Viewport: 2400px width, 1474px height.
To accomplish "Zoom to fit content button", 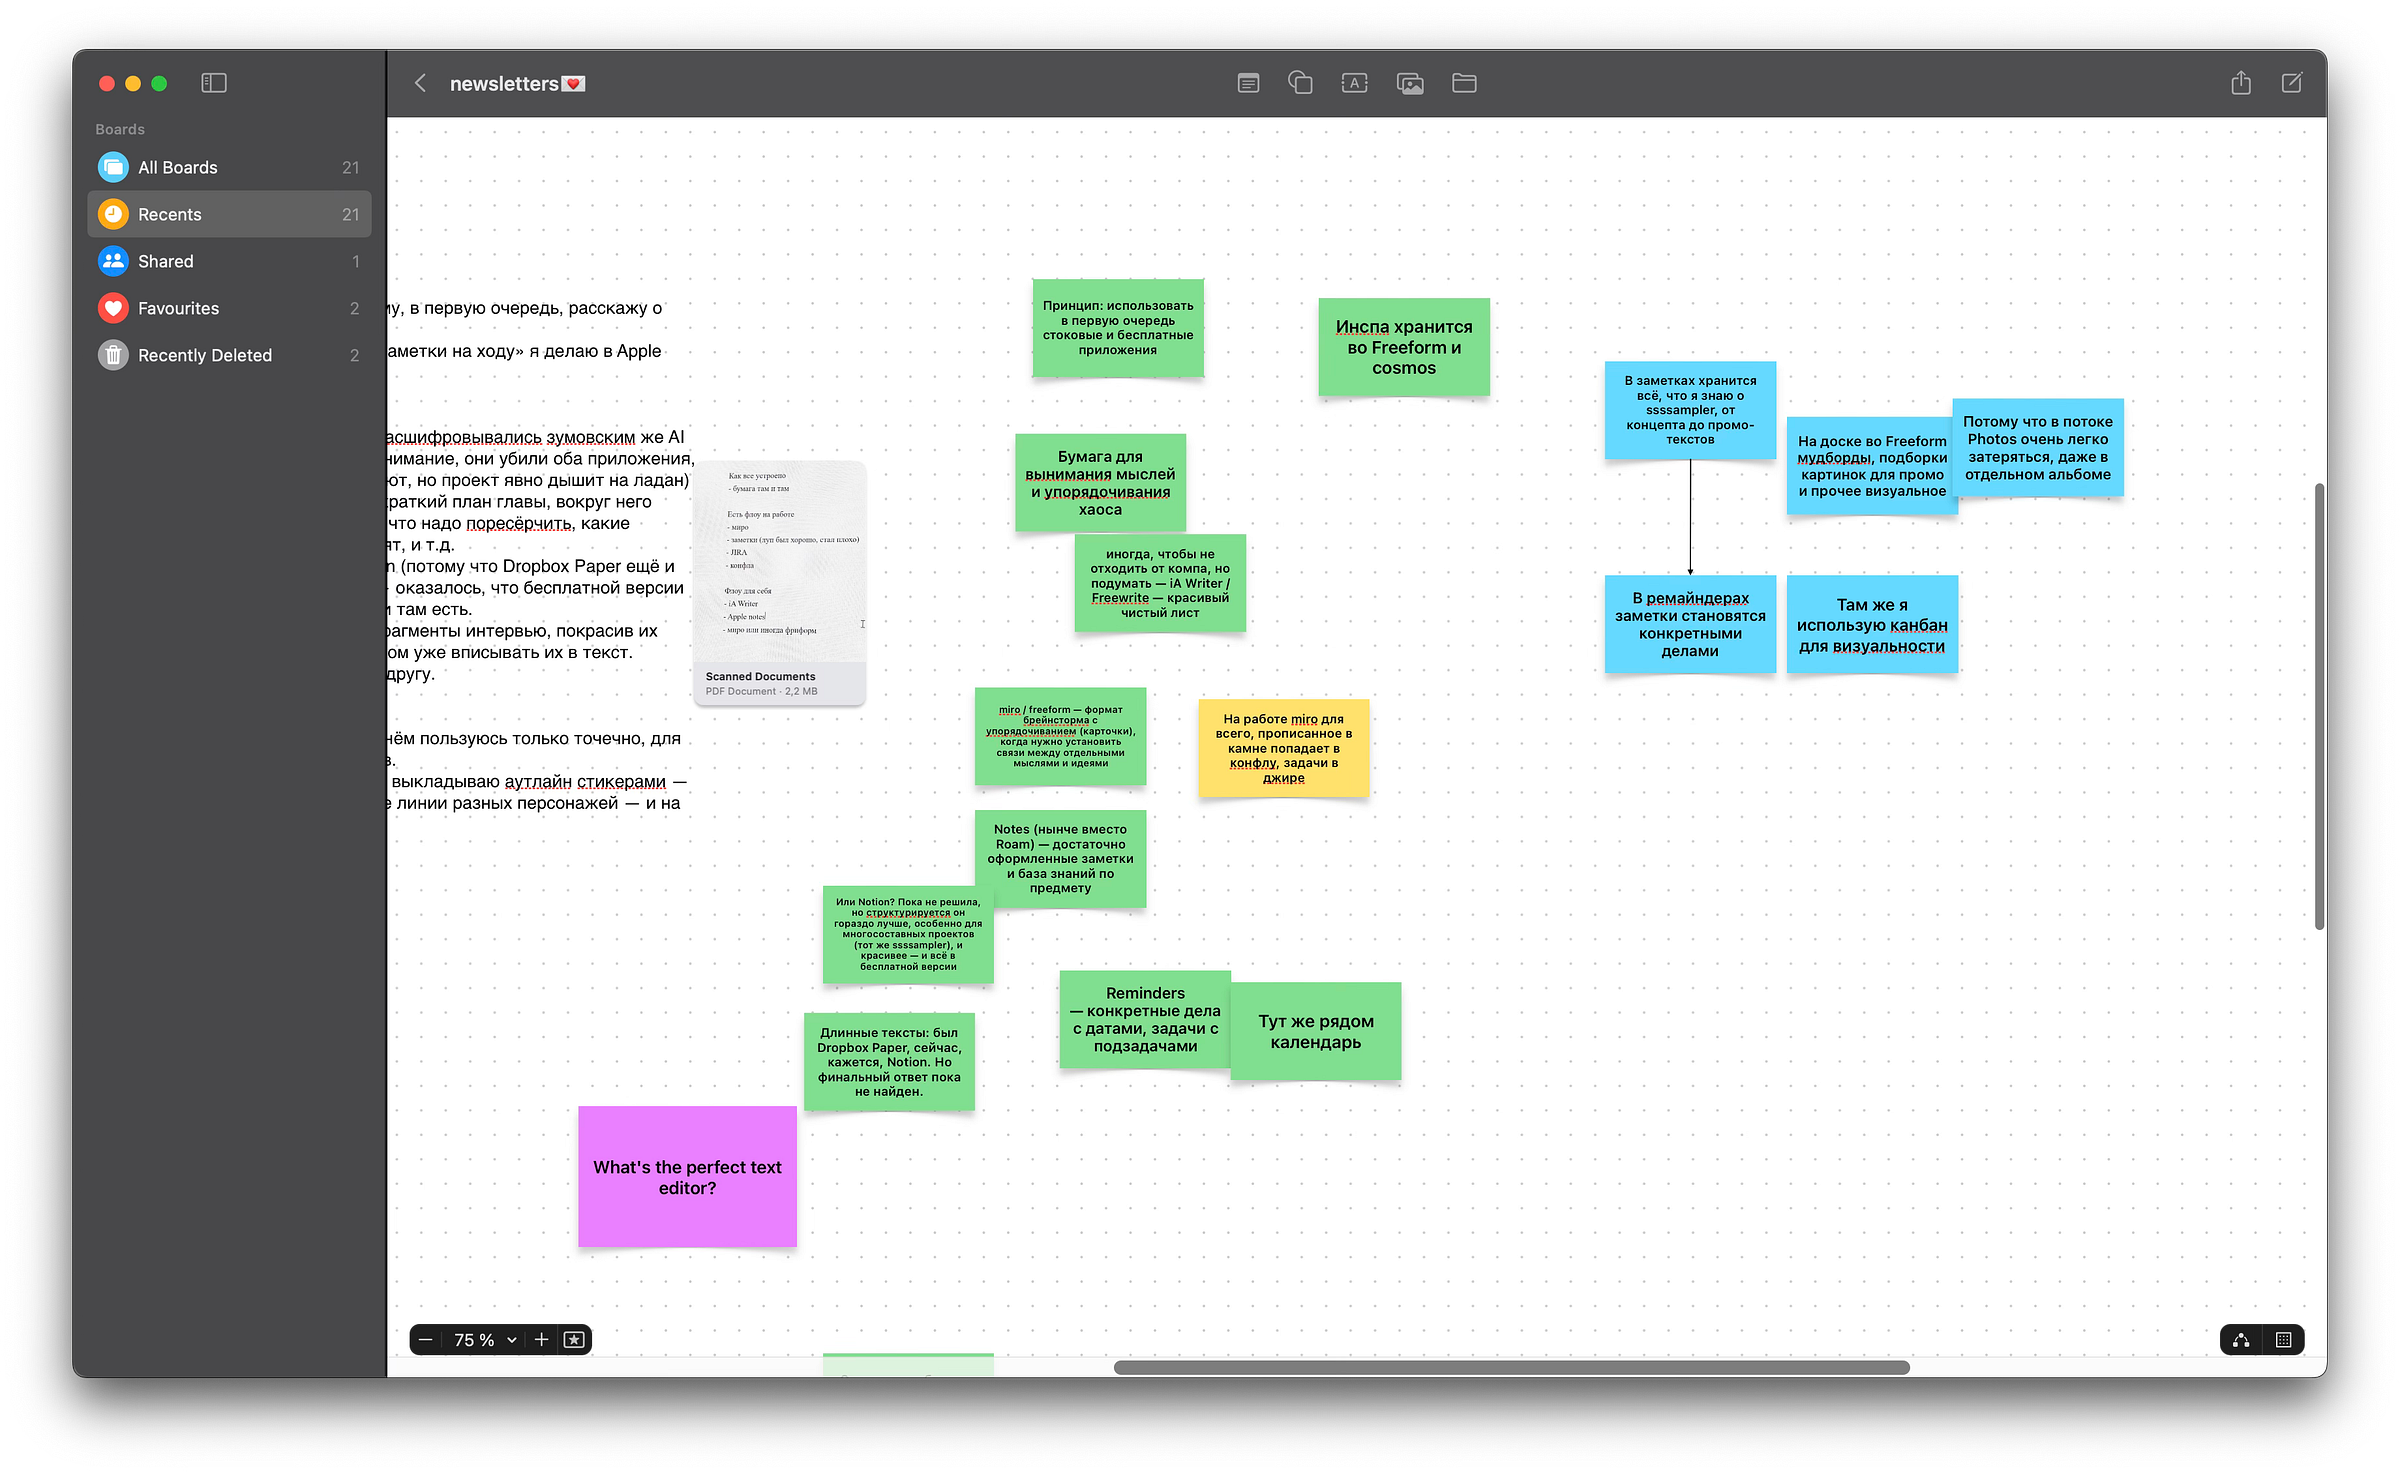I will click(574, 1340).
